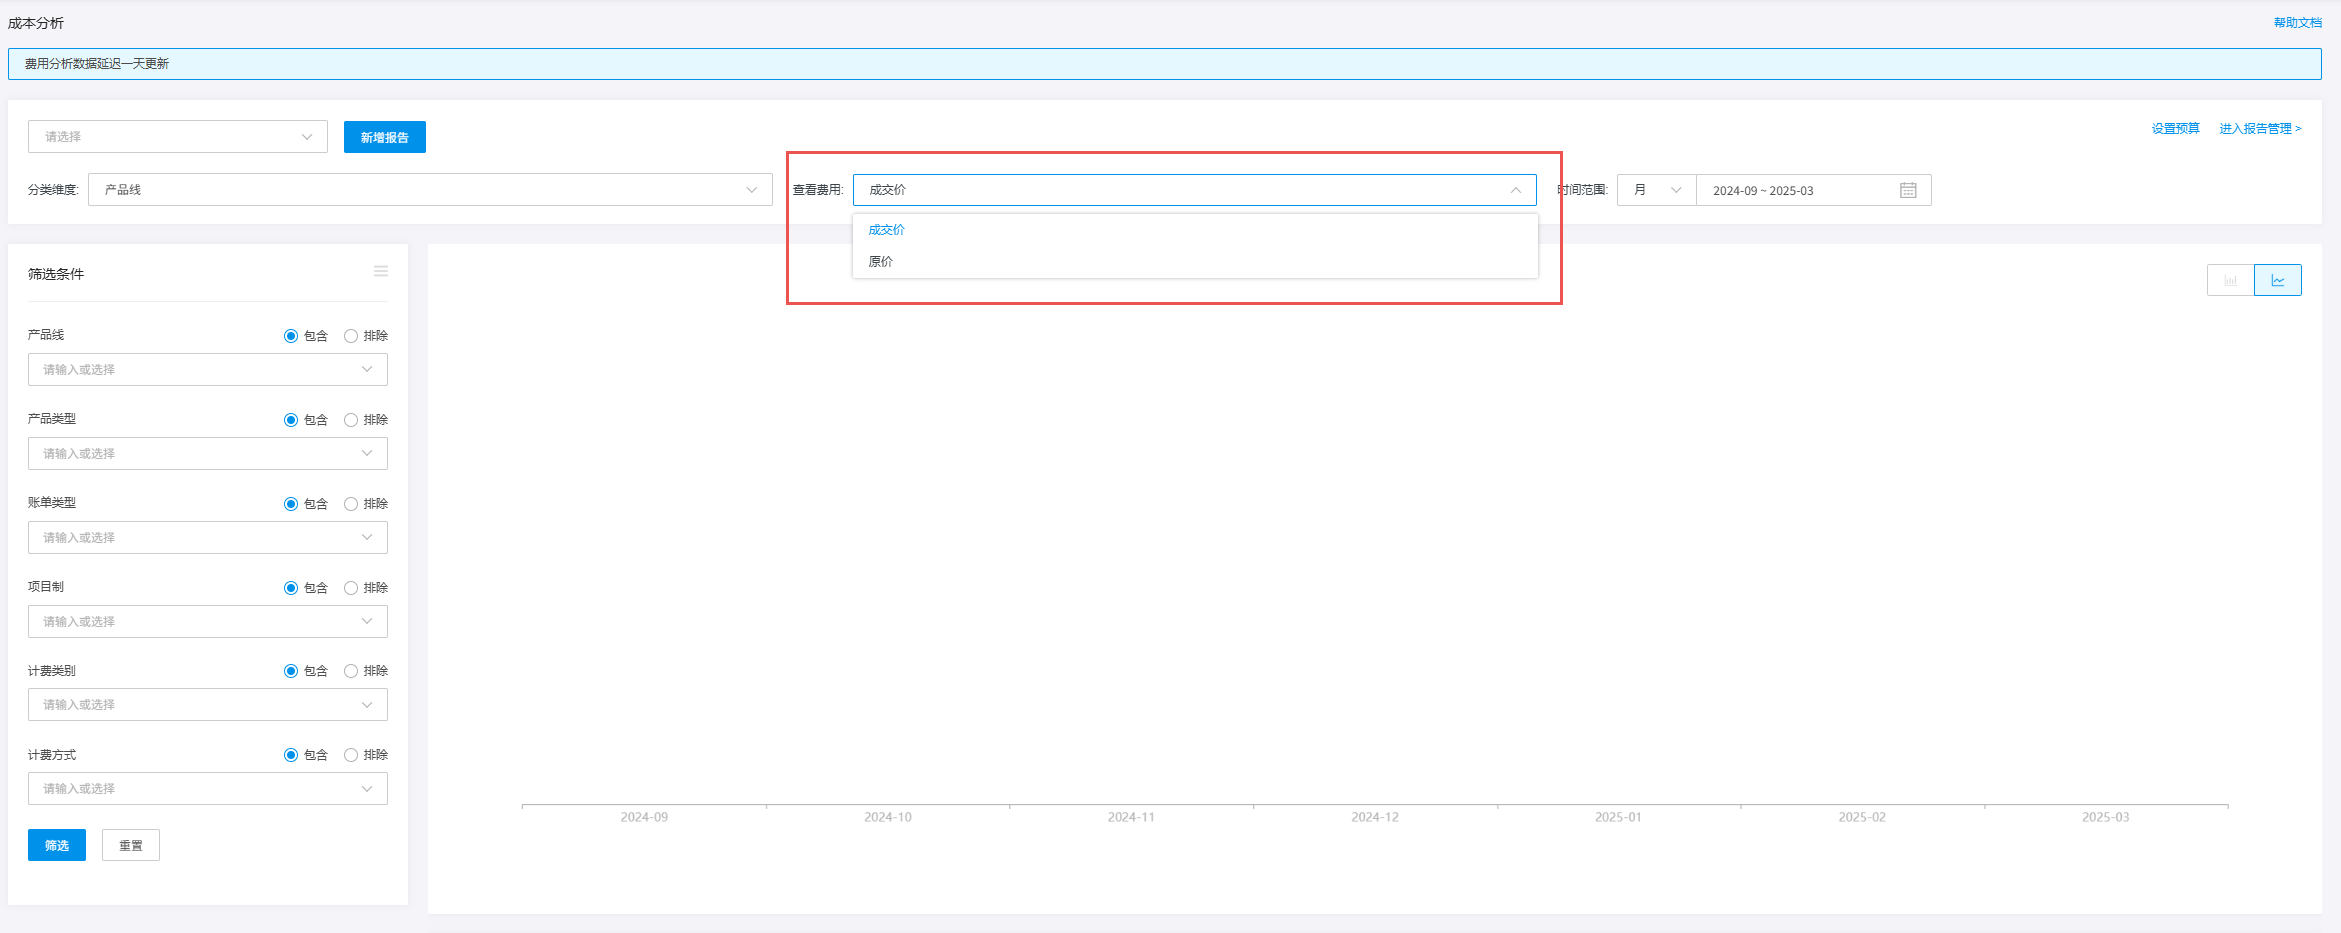The height and width of the screenshot is (933, 2341).
Task: Open calendar icon in date range field
Action: point(1908,190)
